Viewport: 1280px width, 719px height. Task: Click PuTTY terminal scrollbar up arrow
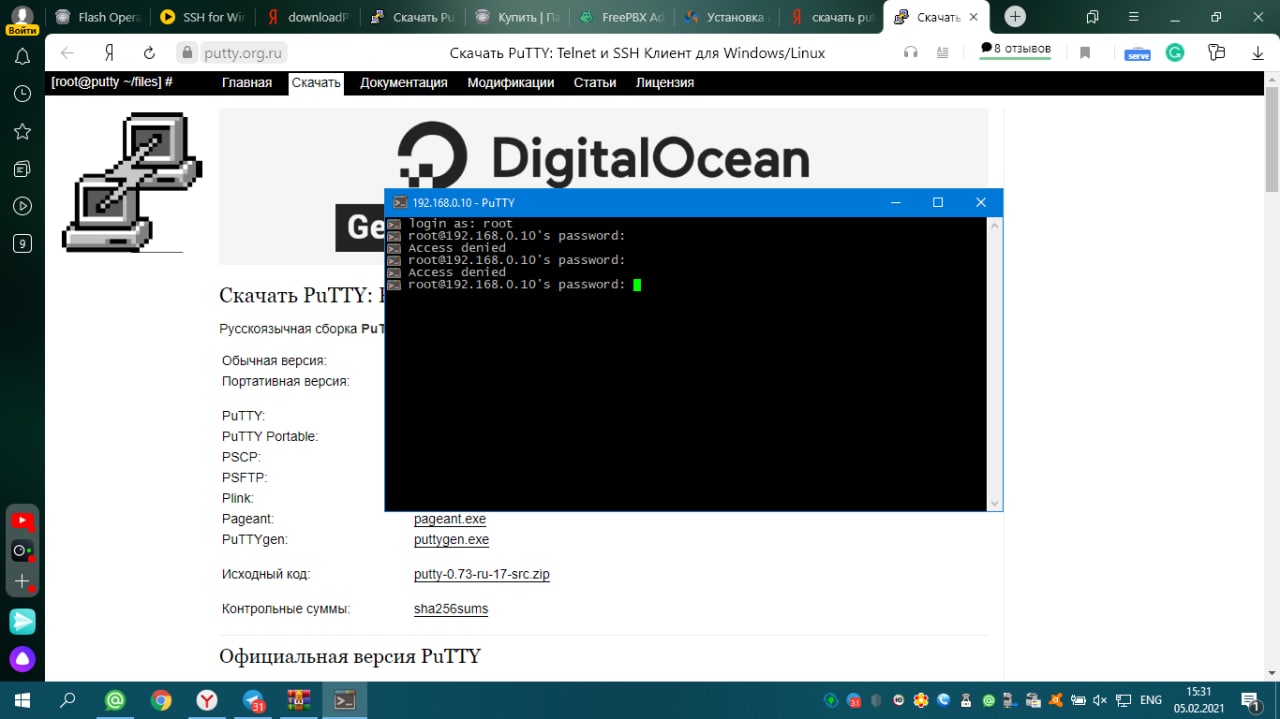coord(994,226)
